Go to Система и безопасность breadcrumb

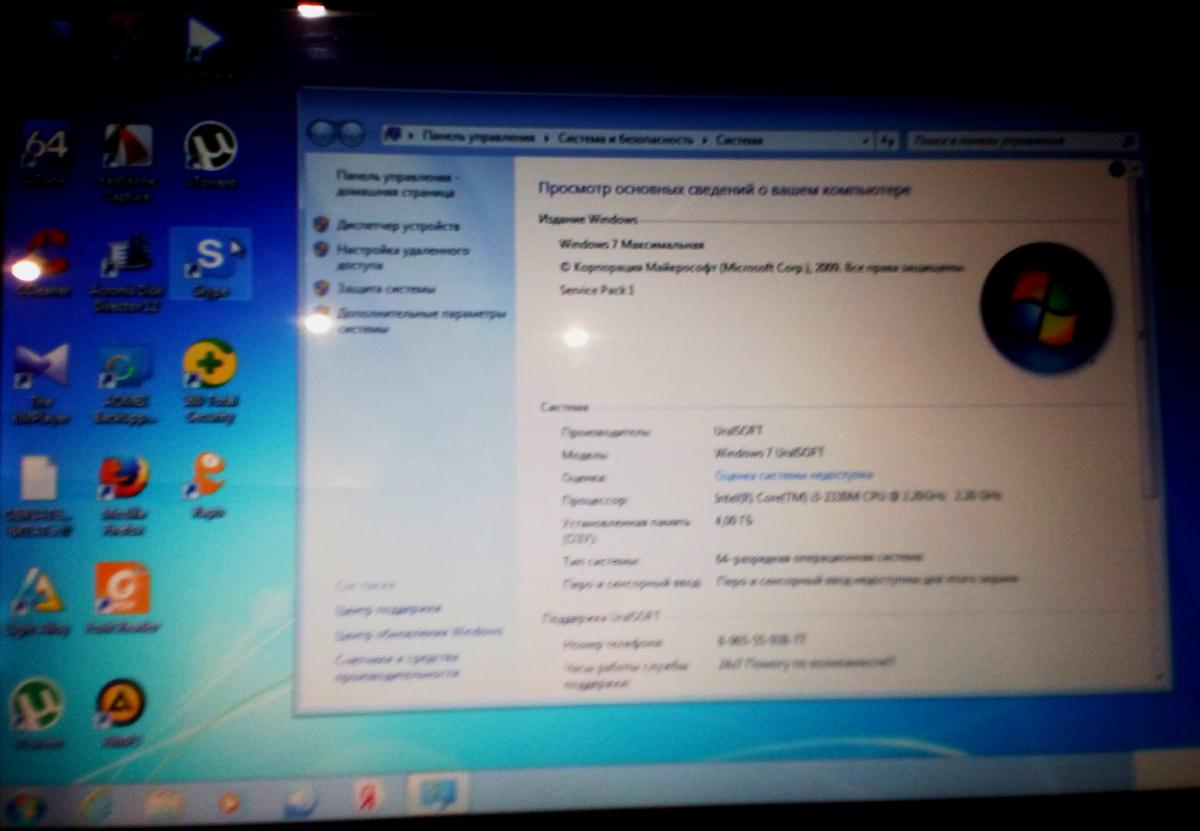click(625, 138)
